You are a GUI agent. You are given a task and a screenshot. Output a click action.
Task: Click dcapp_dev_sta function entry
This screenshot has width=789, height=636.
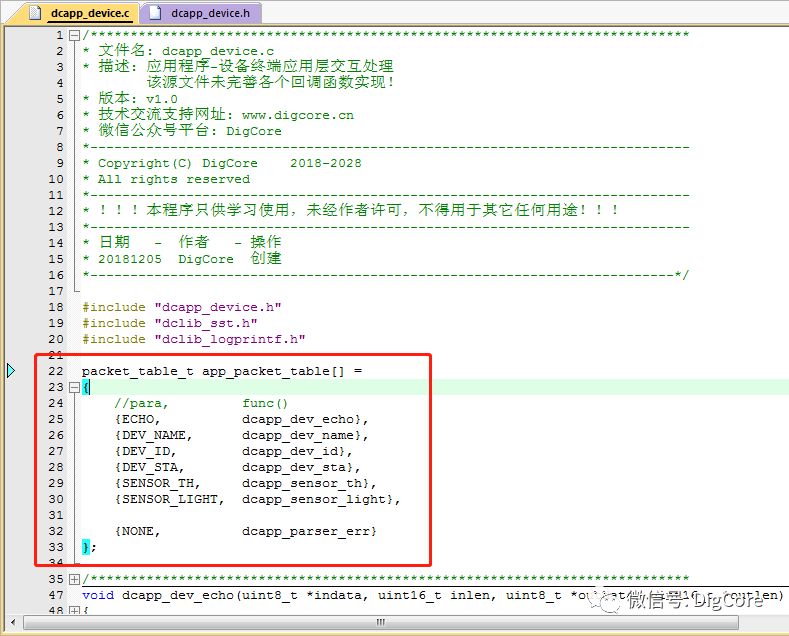point(294,467)
